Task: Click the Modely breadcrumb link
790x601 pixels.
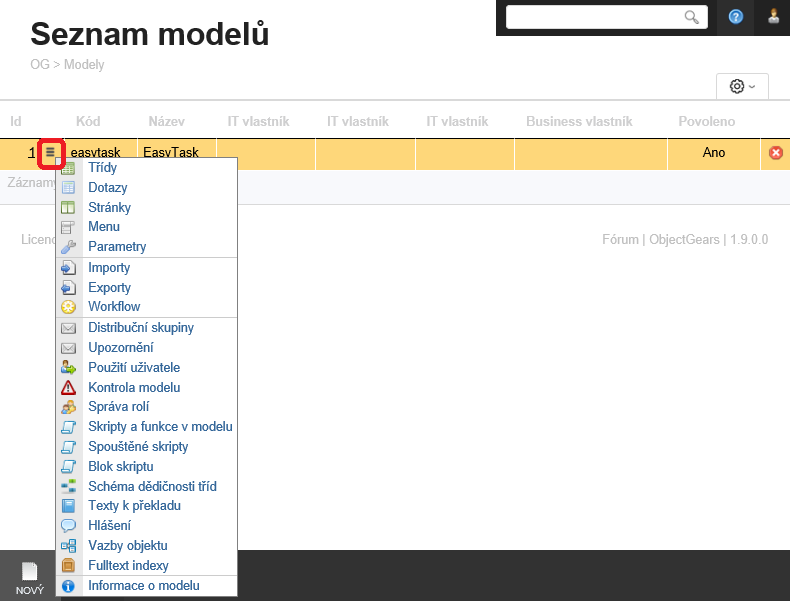Action: (84, 64)
